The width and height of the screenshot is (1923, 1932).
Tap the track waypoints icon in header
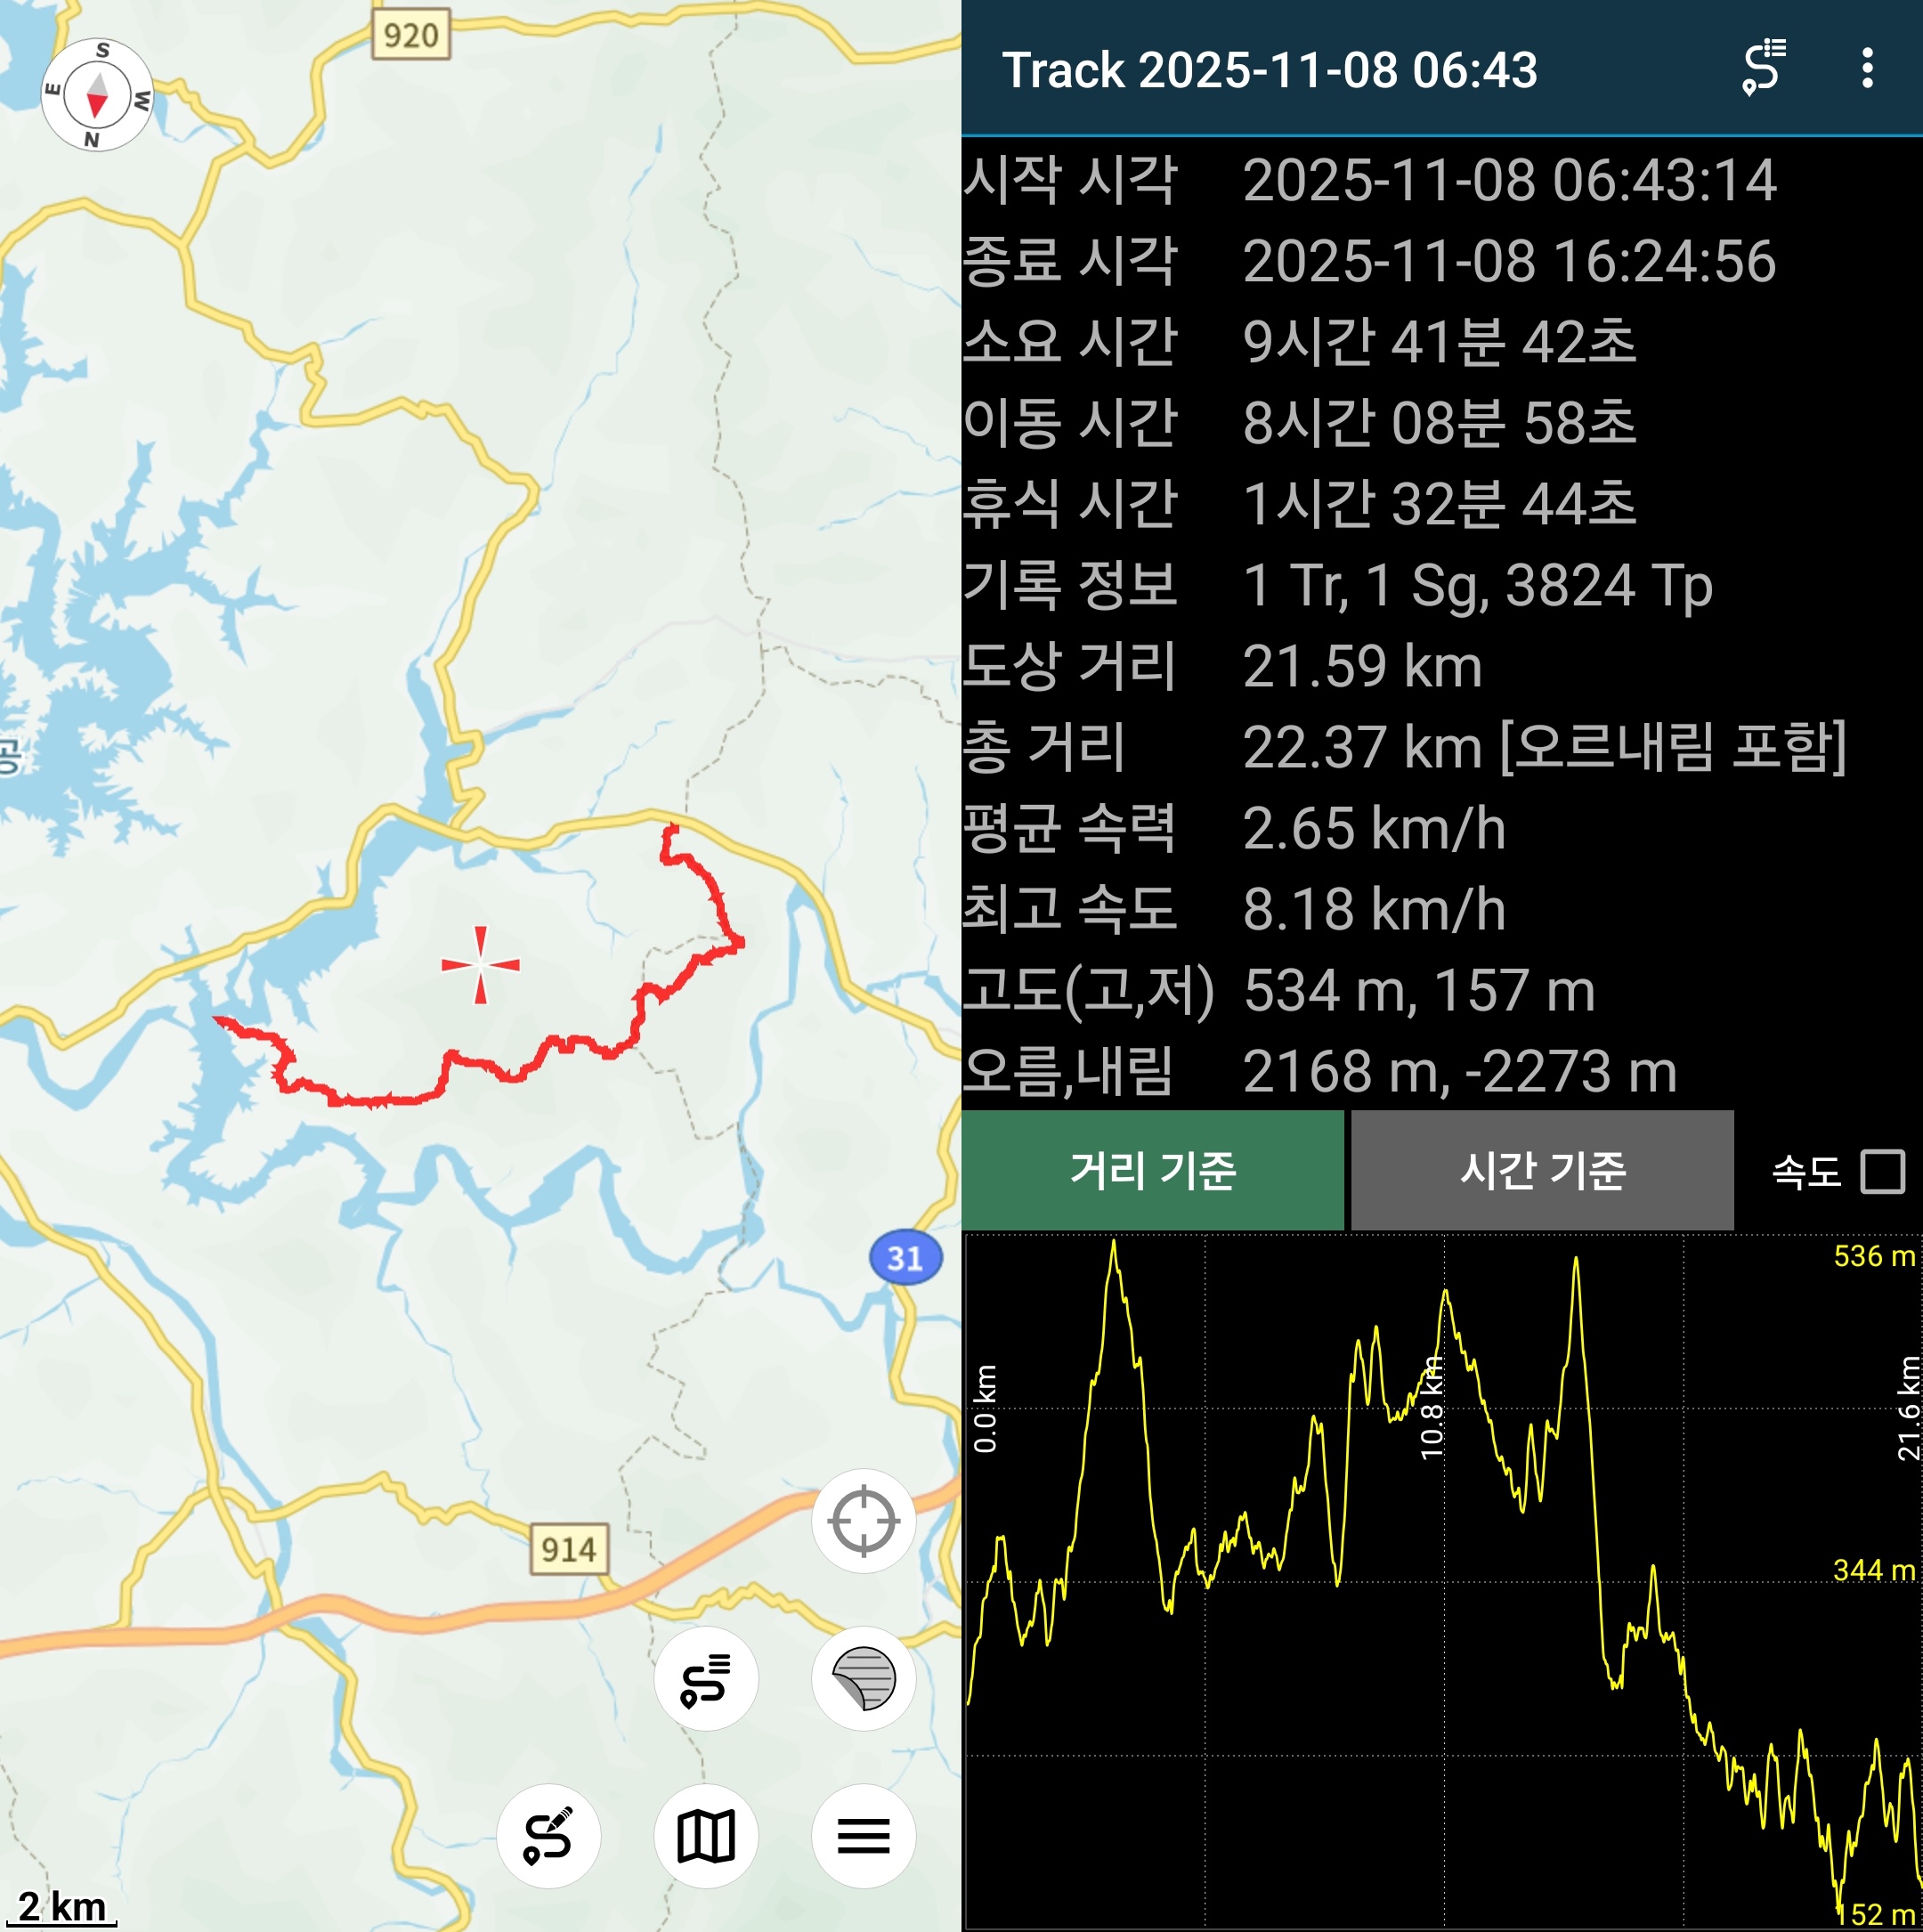point(1765,68)
